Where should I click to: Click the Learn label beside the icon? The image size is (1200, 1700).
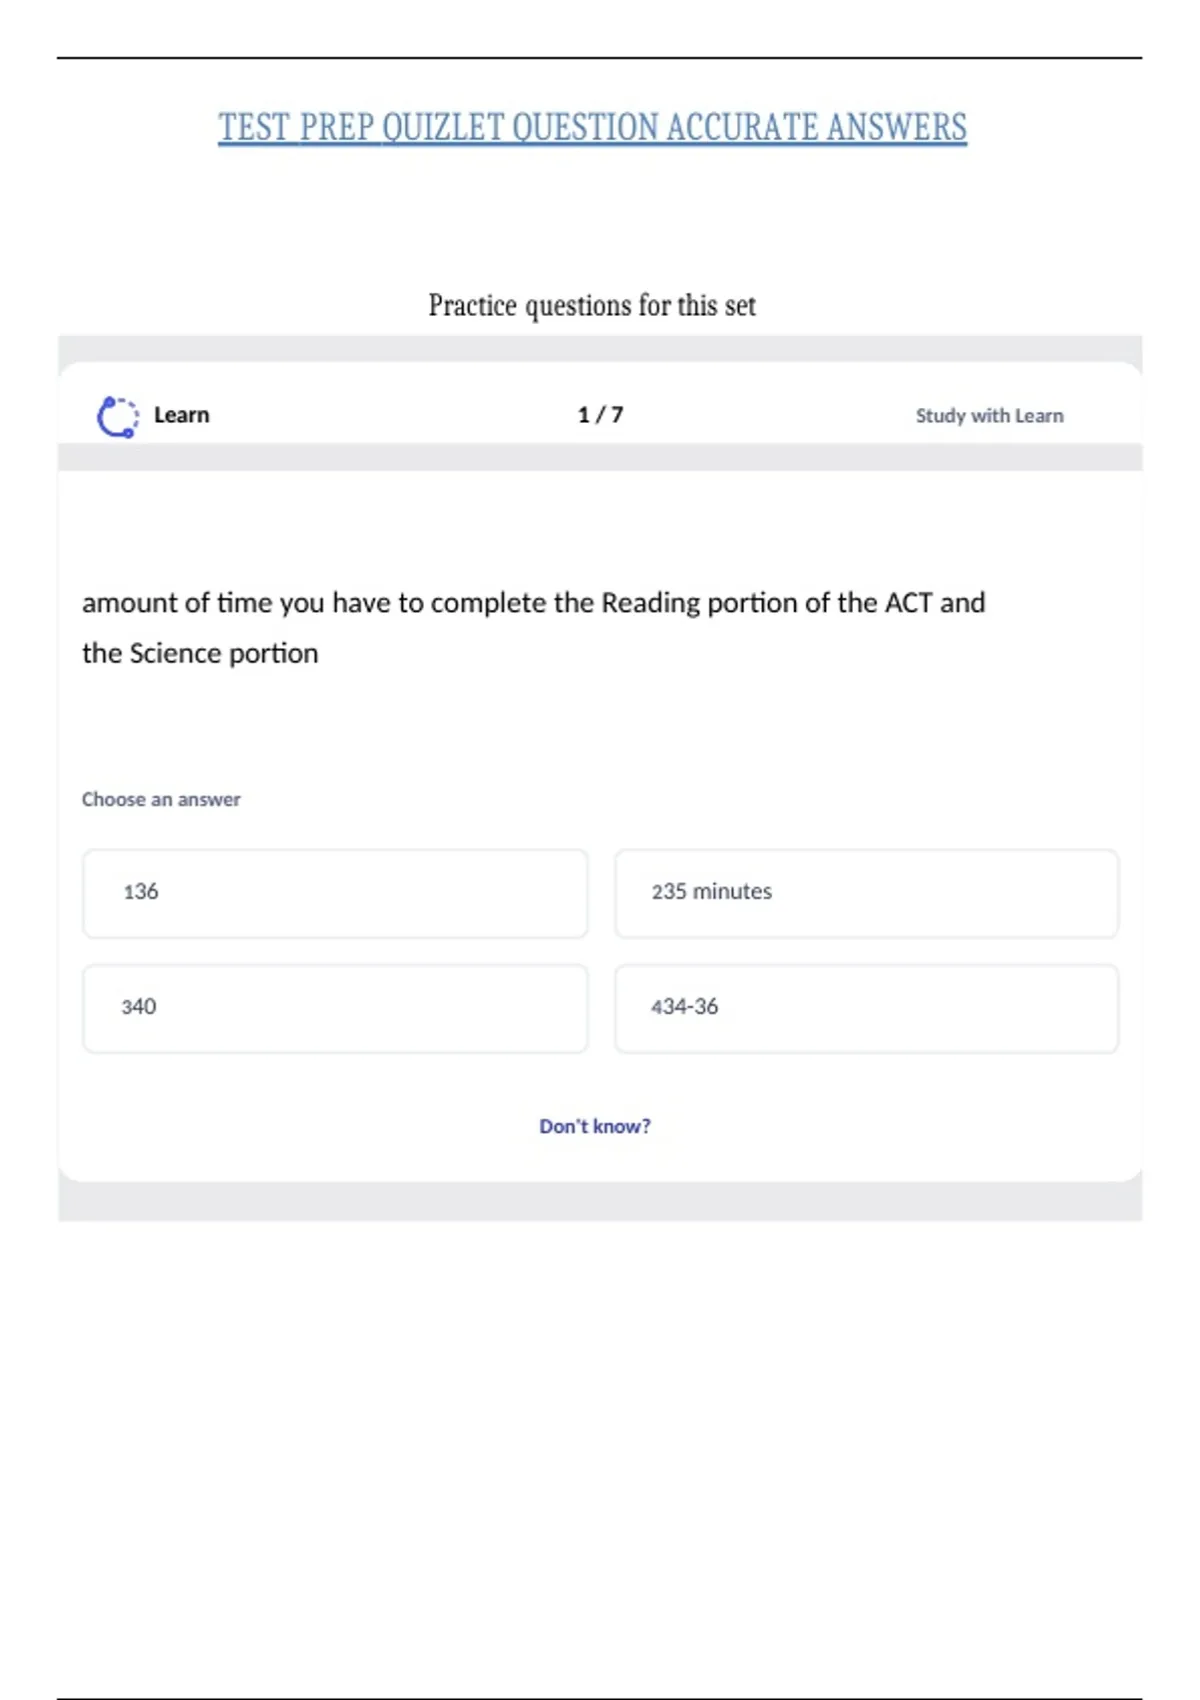[181, 415]
